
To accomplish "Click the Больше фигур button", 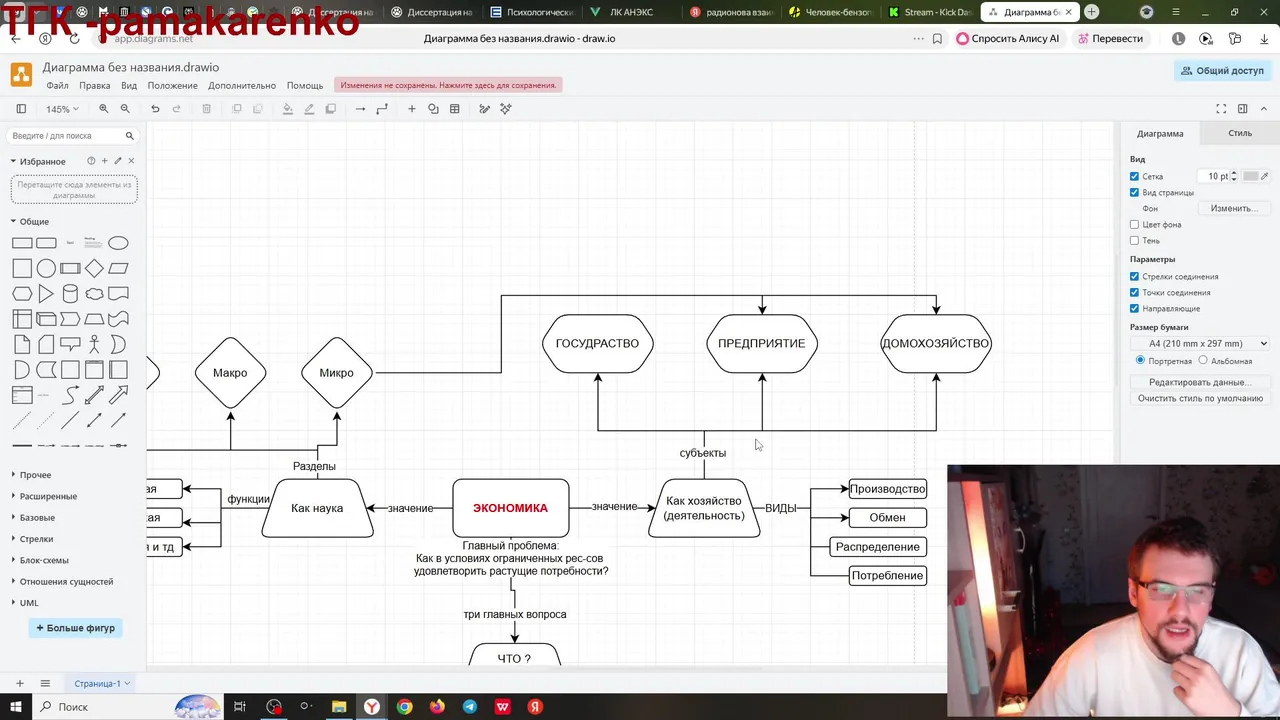I will pyautogui.click(x=75, y=628).
